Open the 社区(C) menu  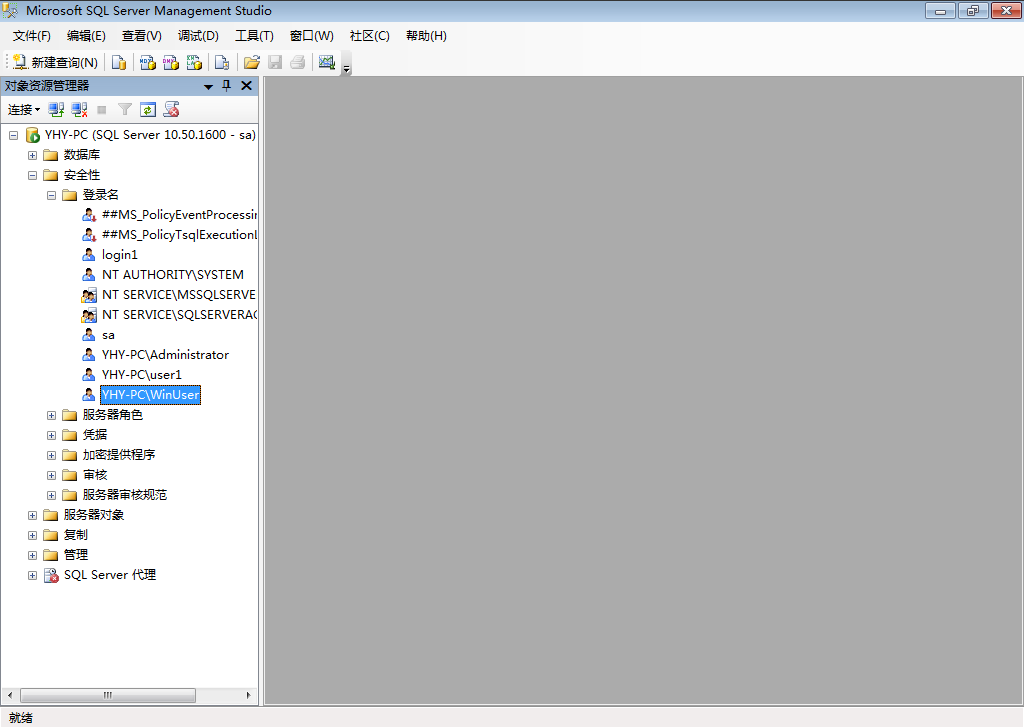[370, 36]
